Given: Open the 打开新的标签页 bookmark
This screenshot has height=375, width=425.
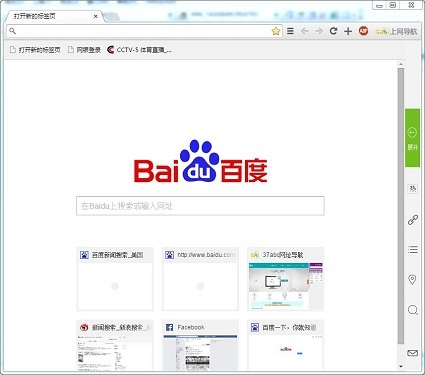Looking at the screenshot, I should [35, 50].
